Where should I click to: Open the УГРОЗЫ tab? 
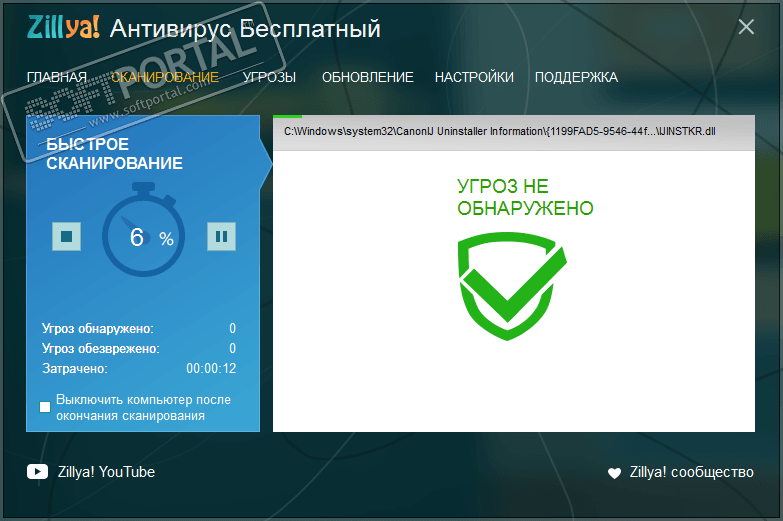point(269,77)
